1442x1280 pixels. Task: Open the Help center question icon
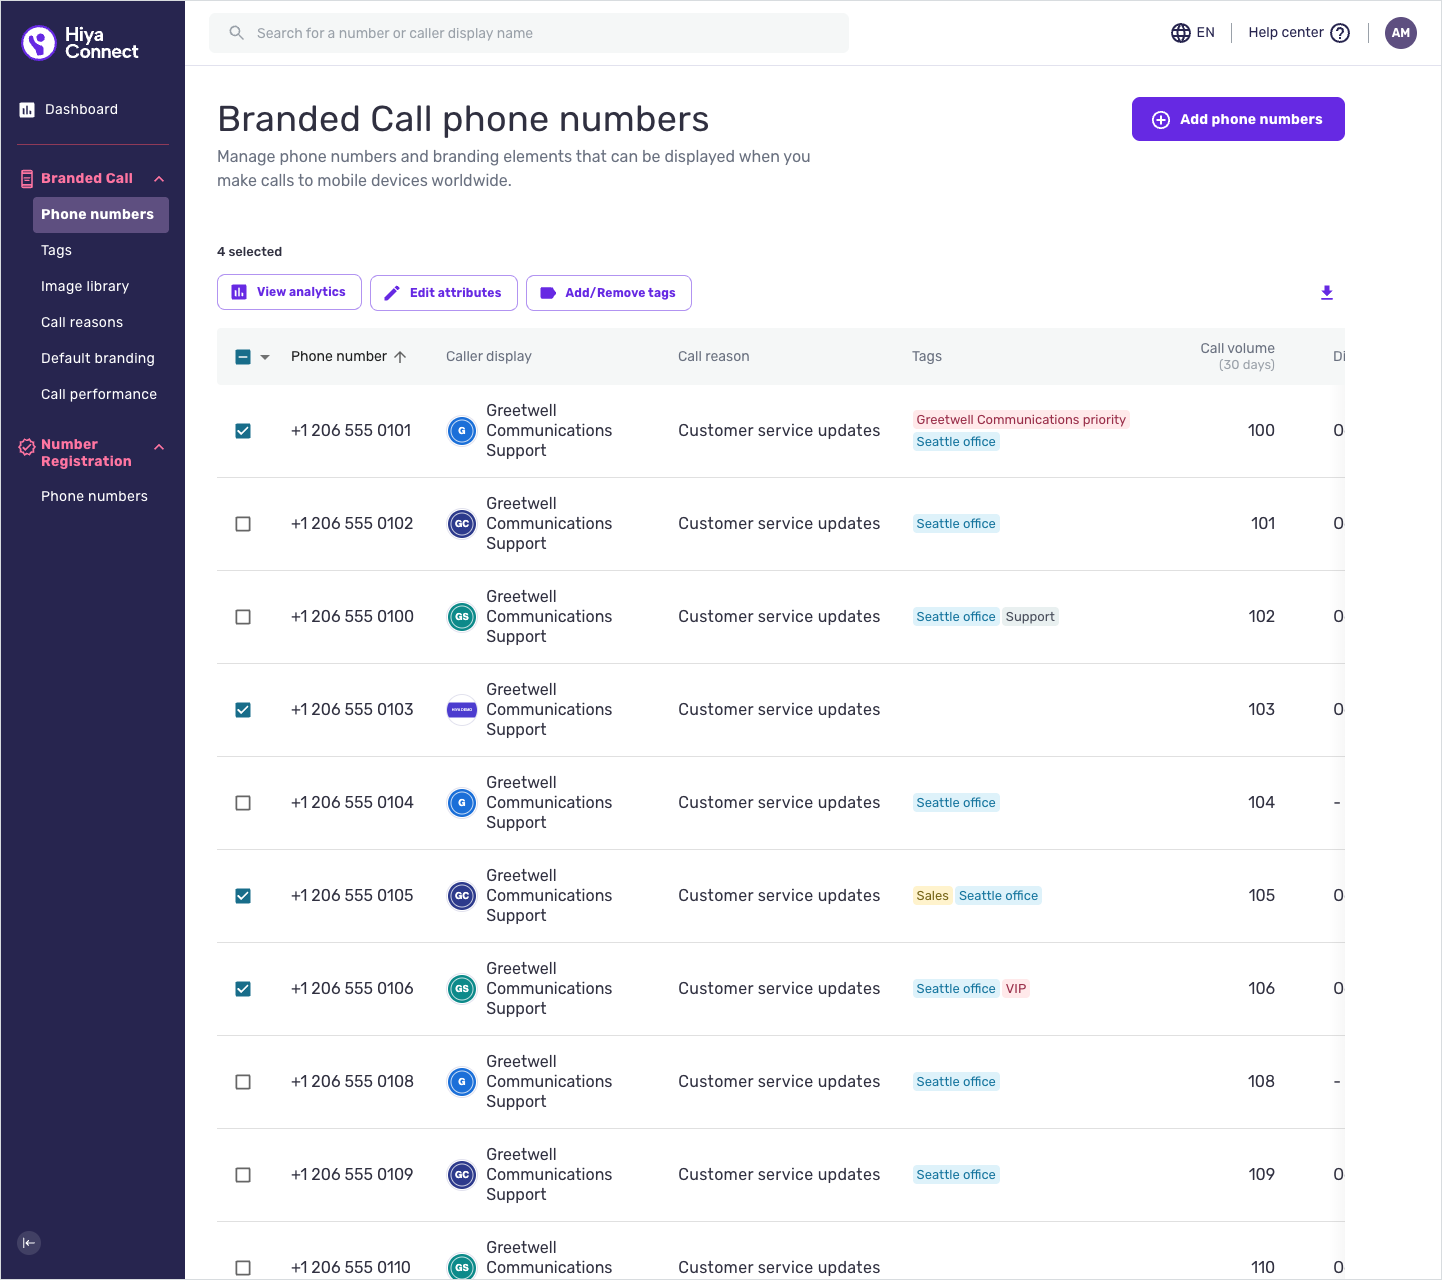[x=1340, y=33]
